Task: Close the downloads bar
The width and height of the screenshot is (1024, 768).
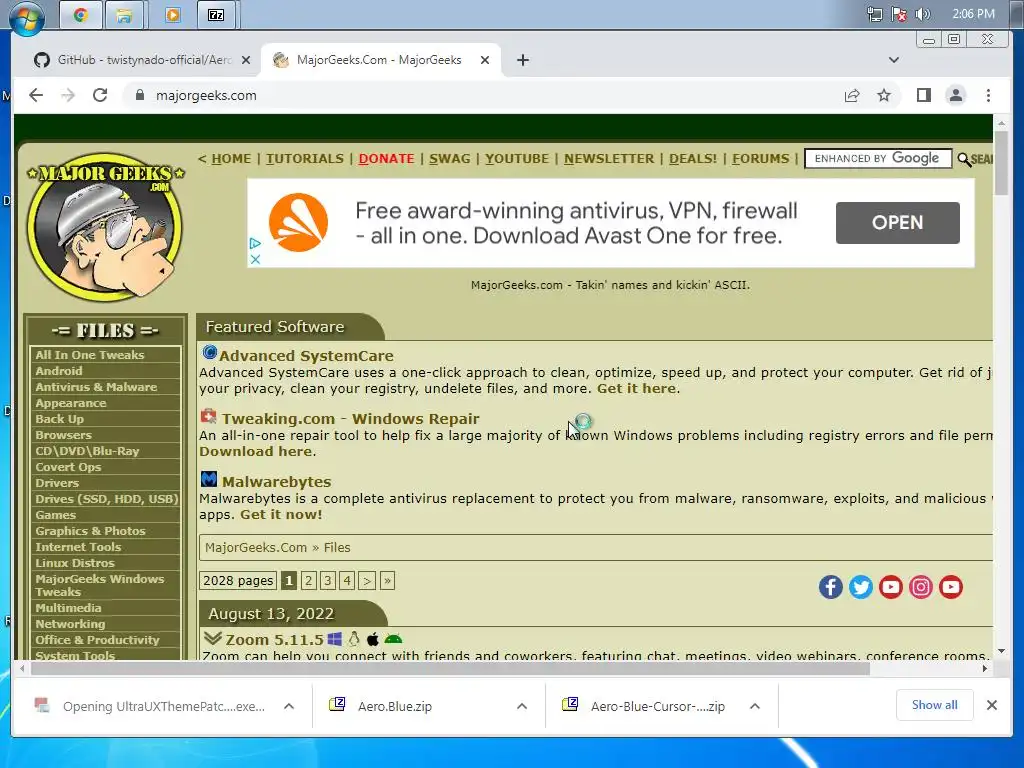Action: click(991, 705)
